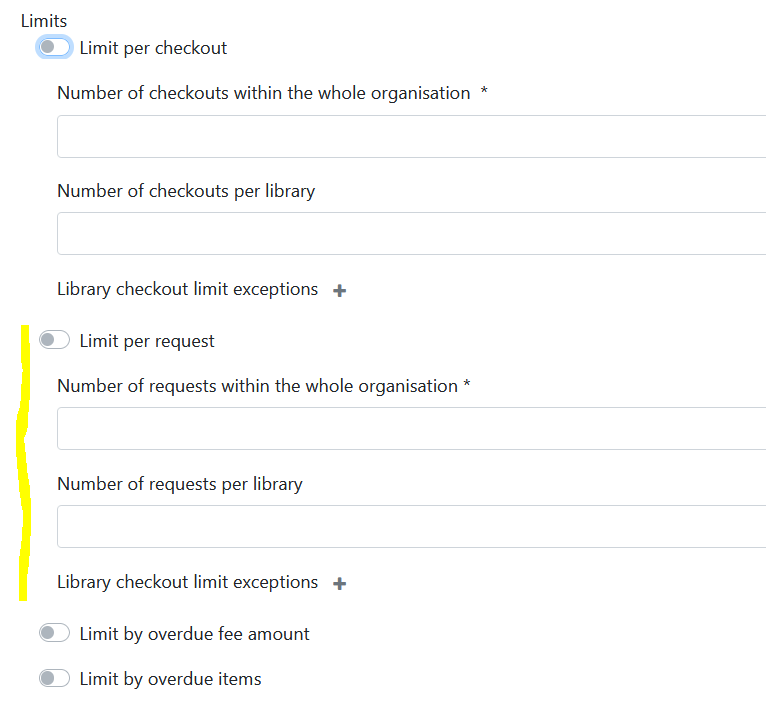The width and height of the screenshot is (766, 708).
Task: Click the "Number of checkouts within the whole organisation" label
Action: [263, 93]
